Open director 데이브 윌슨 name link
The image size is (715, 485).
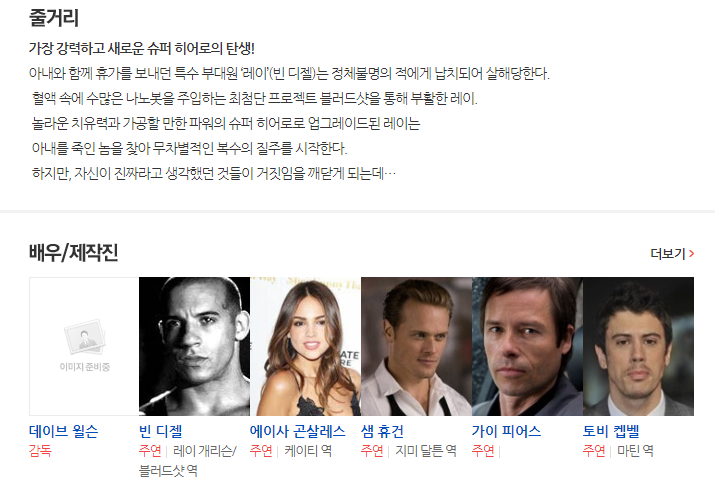(x=63, y=431)
